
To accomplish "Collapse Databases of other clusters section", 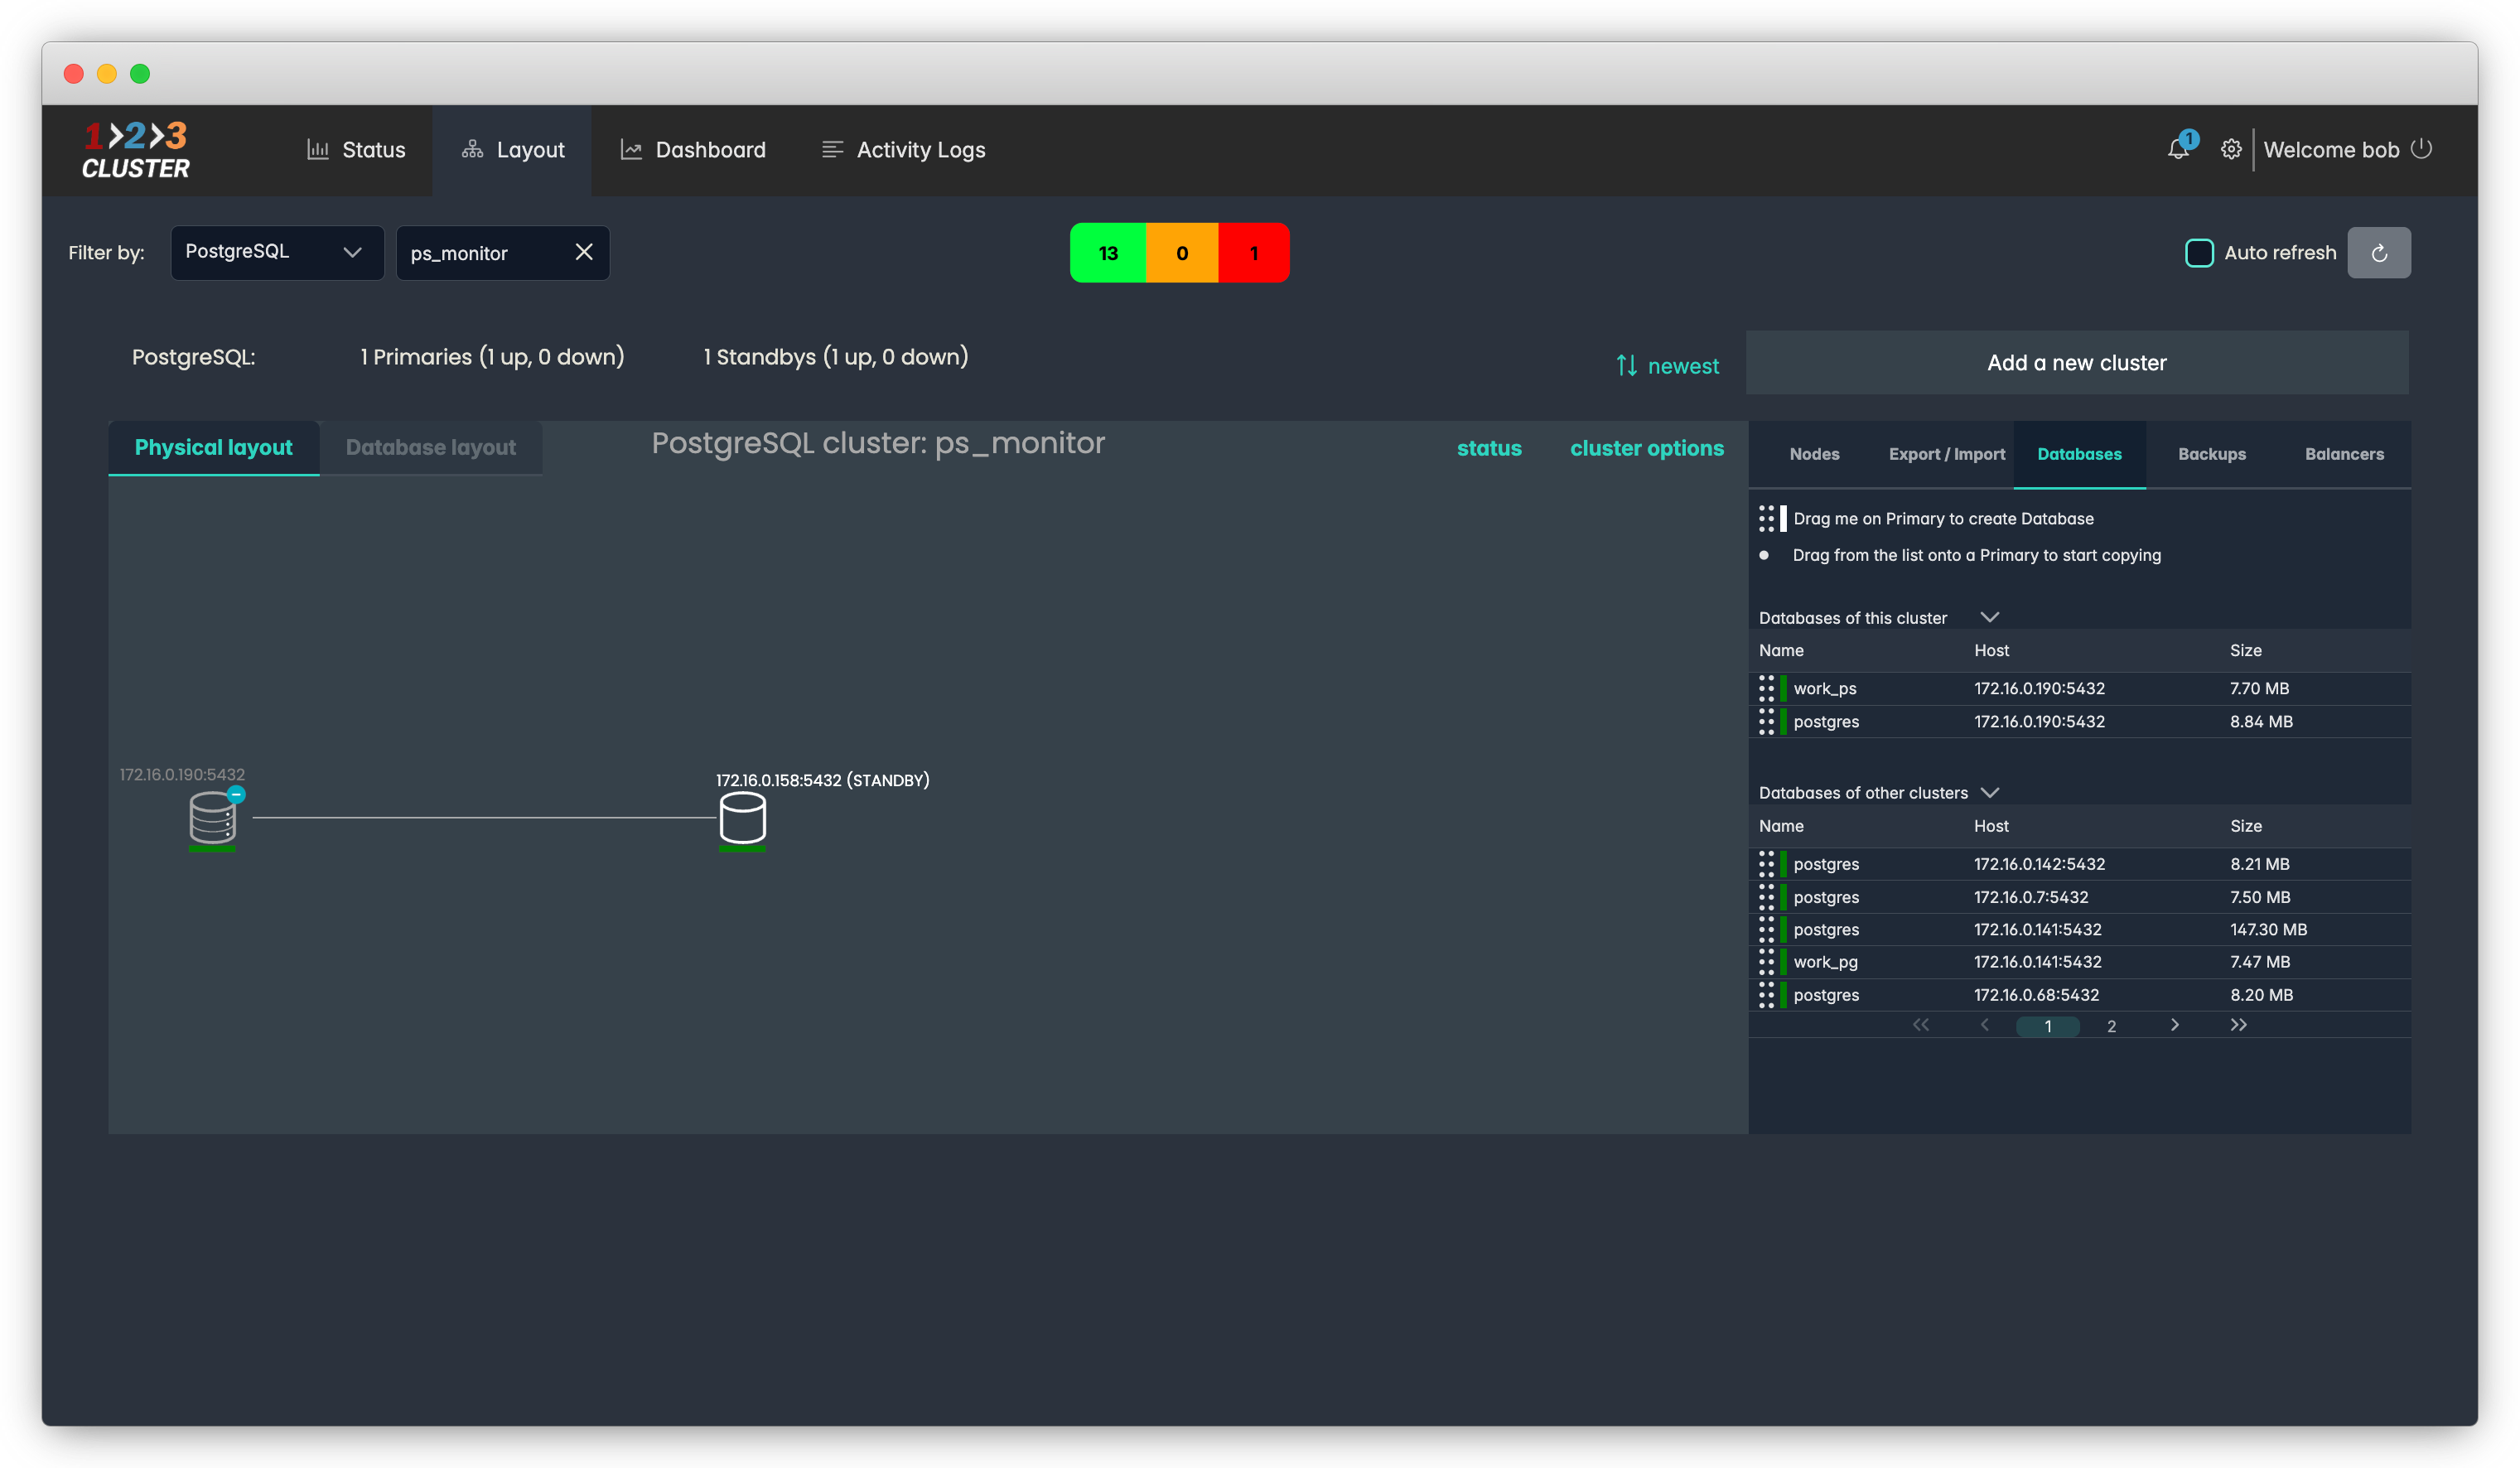I will (x=1989, y=792).
